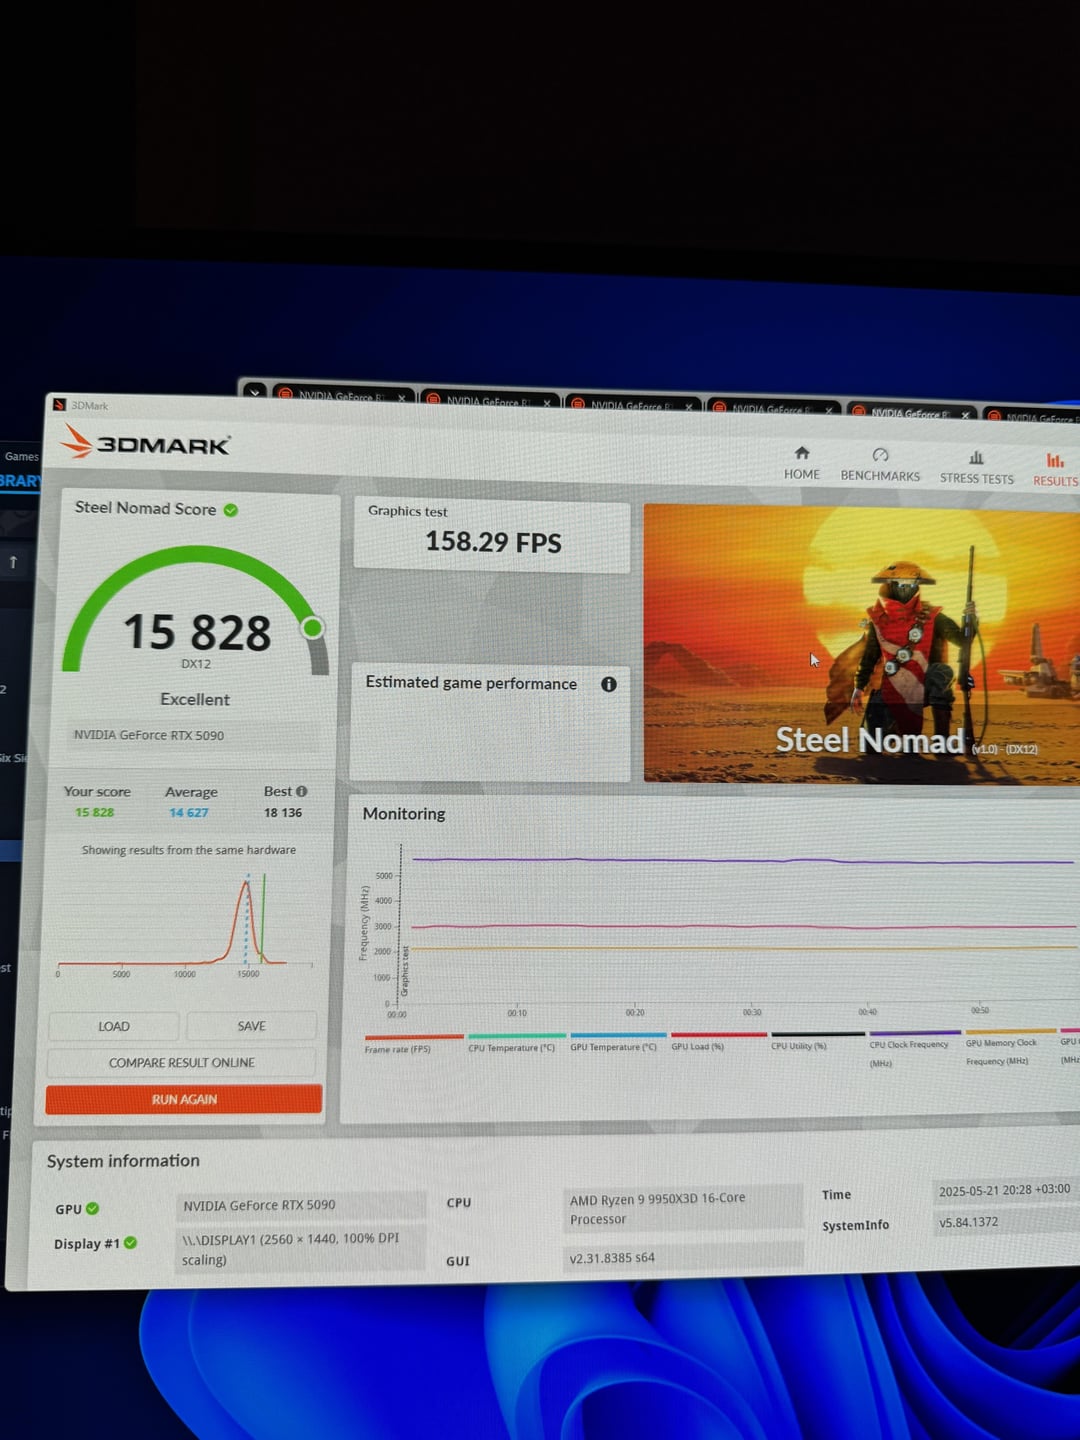Click Your score value 15 828 in green
The image size is (1080, 1440).
point(94,812)
